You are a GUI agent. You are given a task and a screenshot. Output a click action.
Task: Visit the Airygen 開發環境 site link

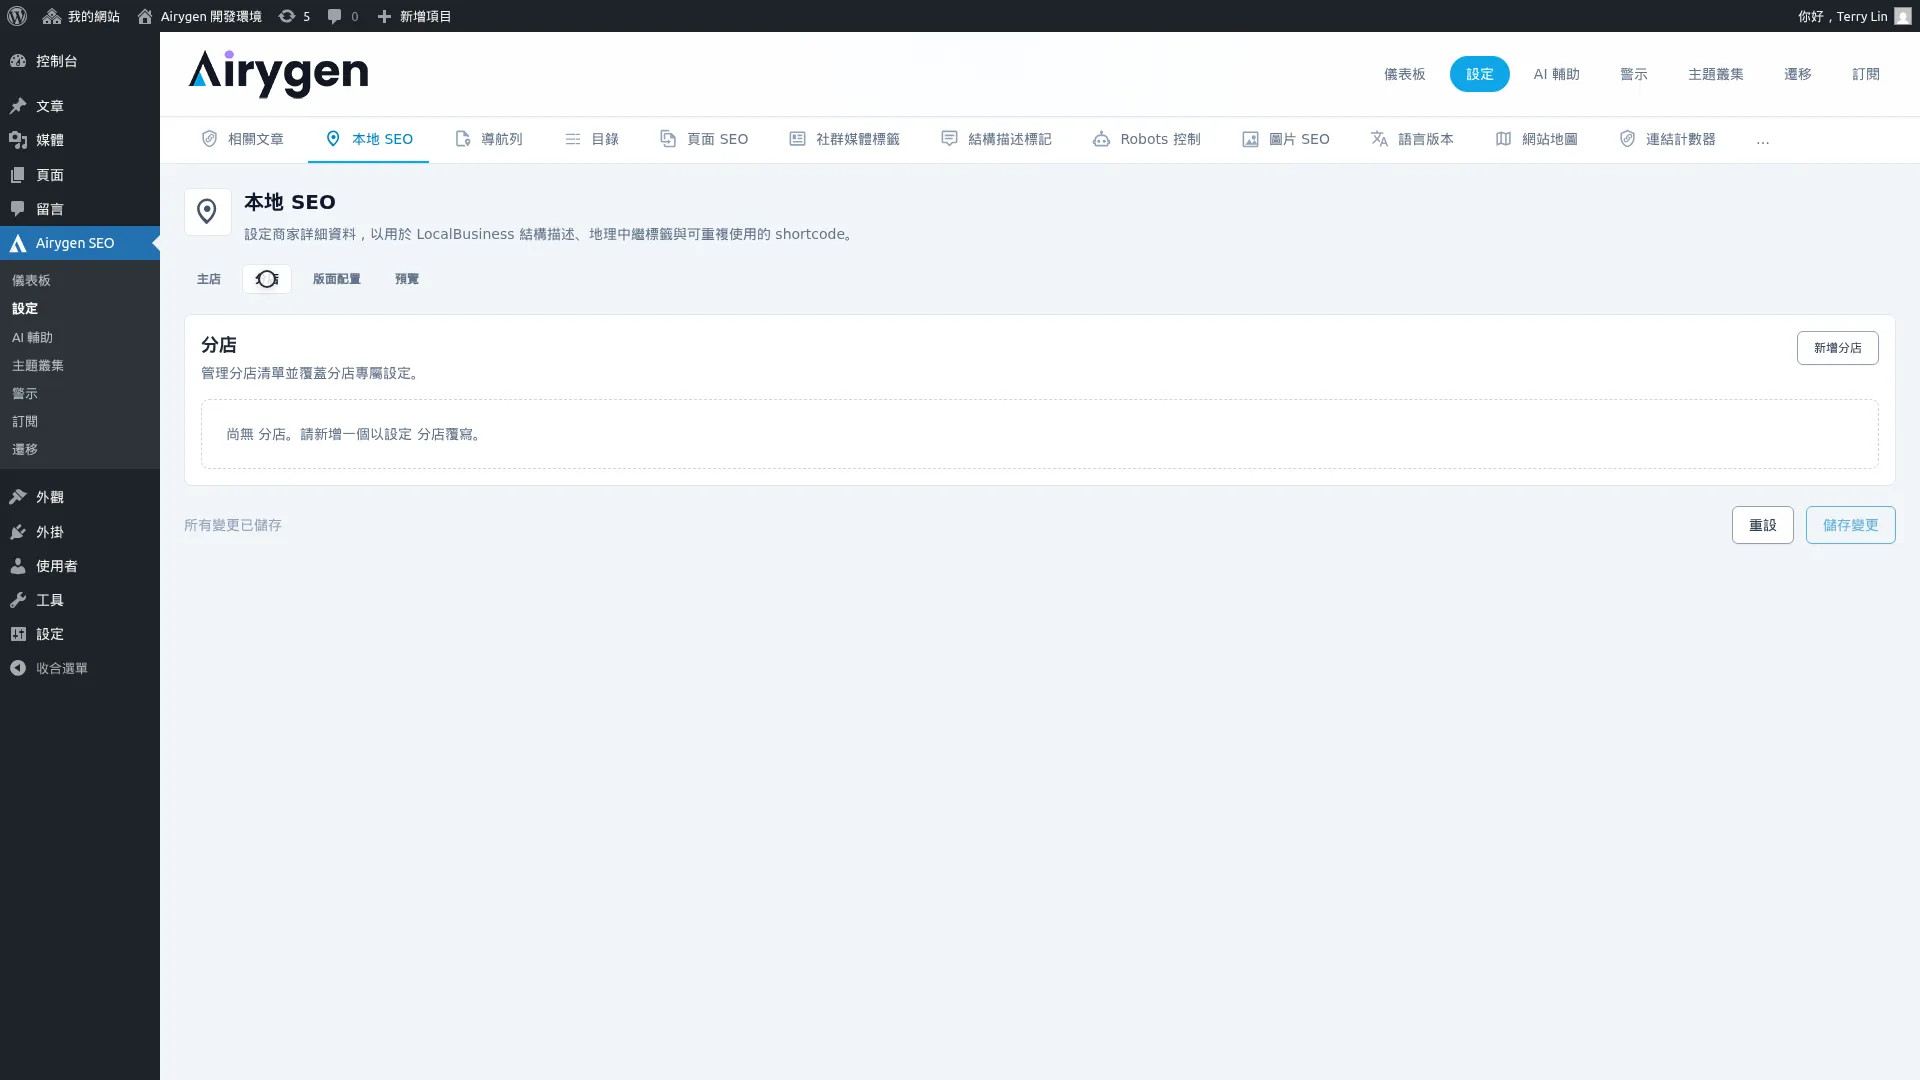199,16
